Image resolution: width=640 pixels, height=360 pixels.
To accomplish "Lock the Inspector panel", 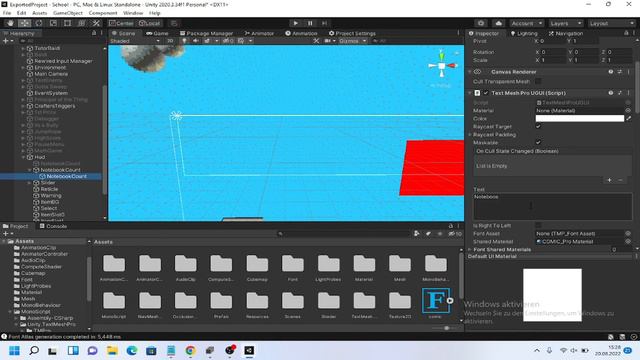I will pos(626,33).
